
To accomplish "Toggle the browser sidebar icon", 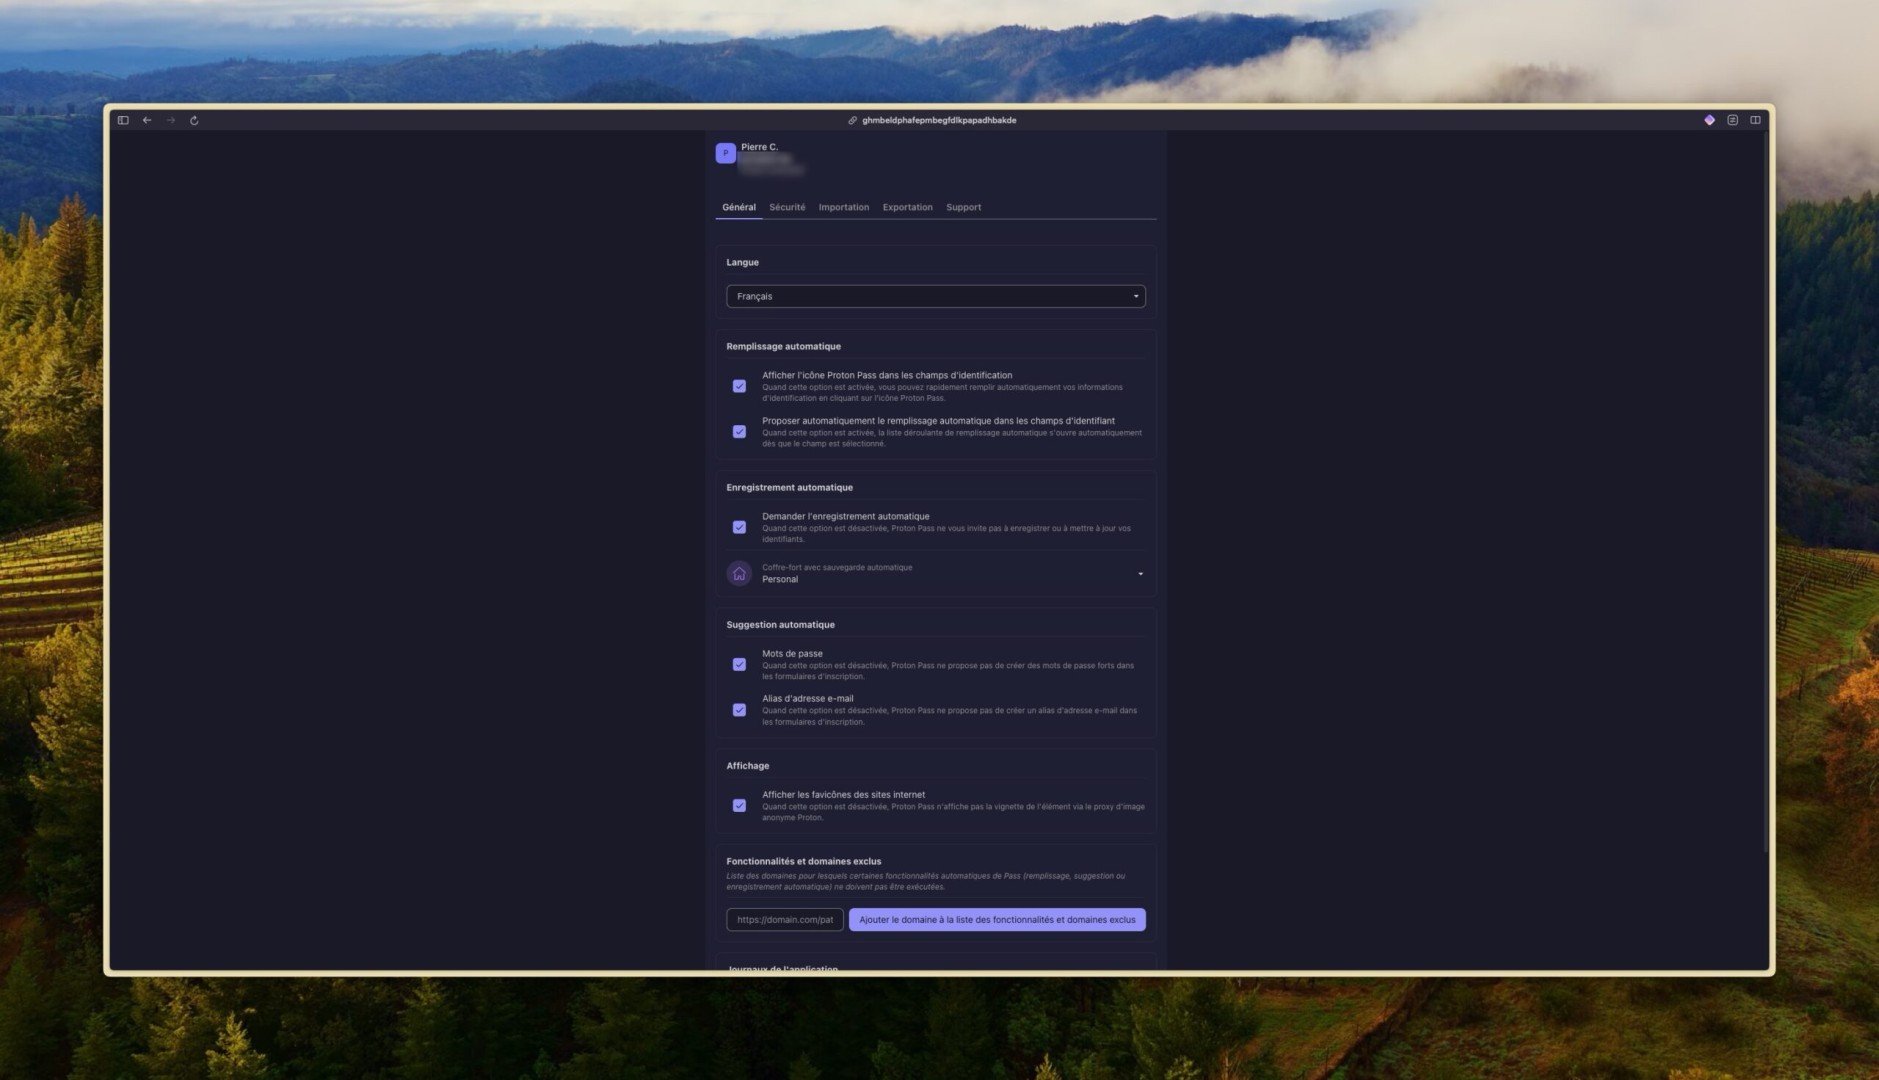I will pos(123,120).
